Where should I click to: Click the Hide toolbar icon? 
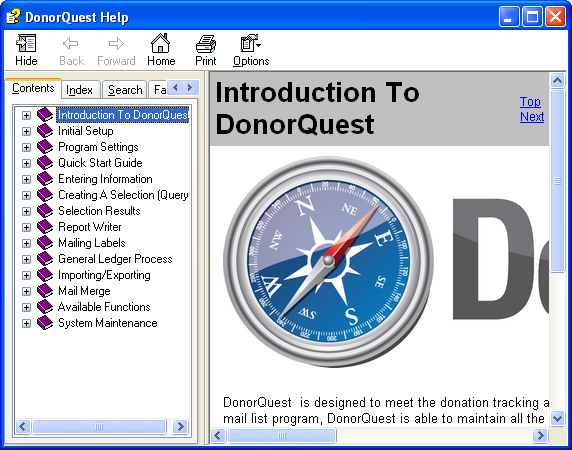pos(26,43)
